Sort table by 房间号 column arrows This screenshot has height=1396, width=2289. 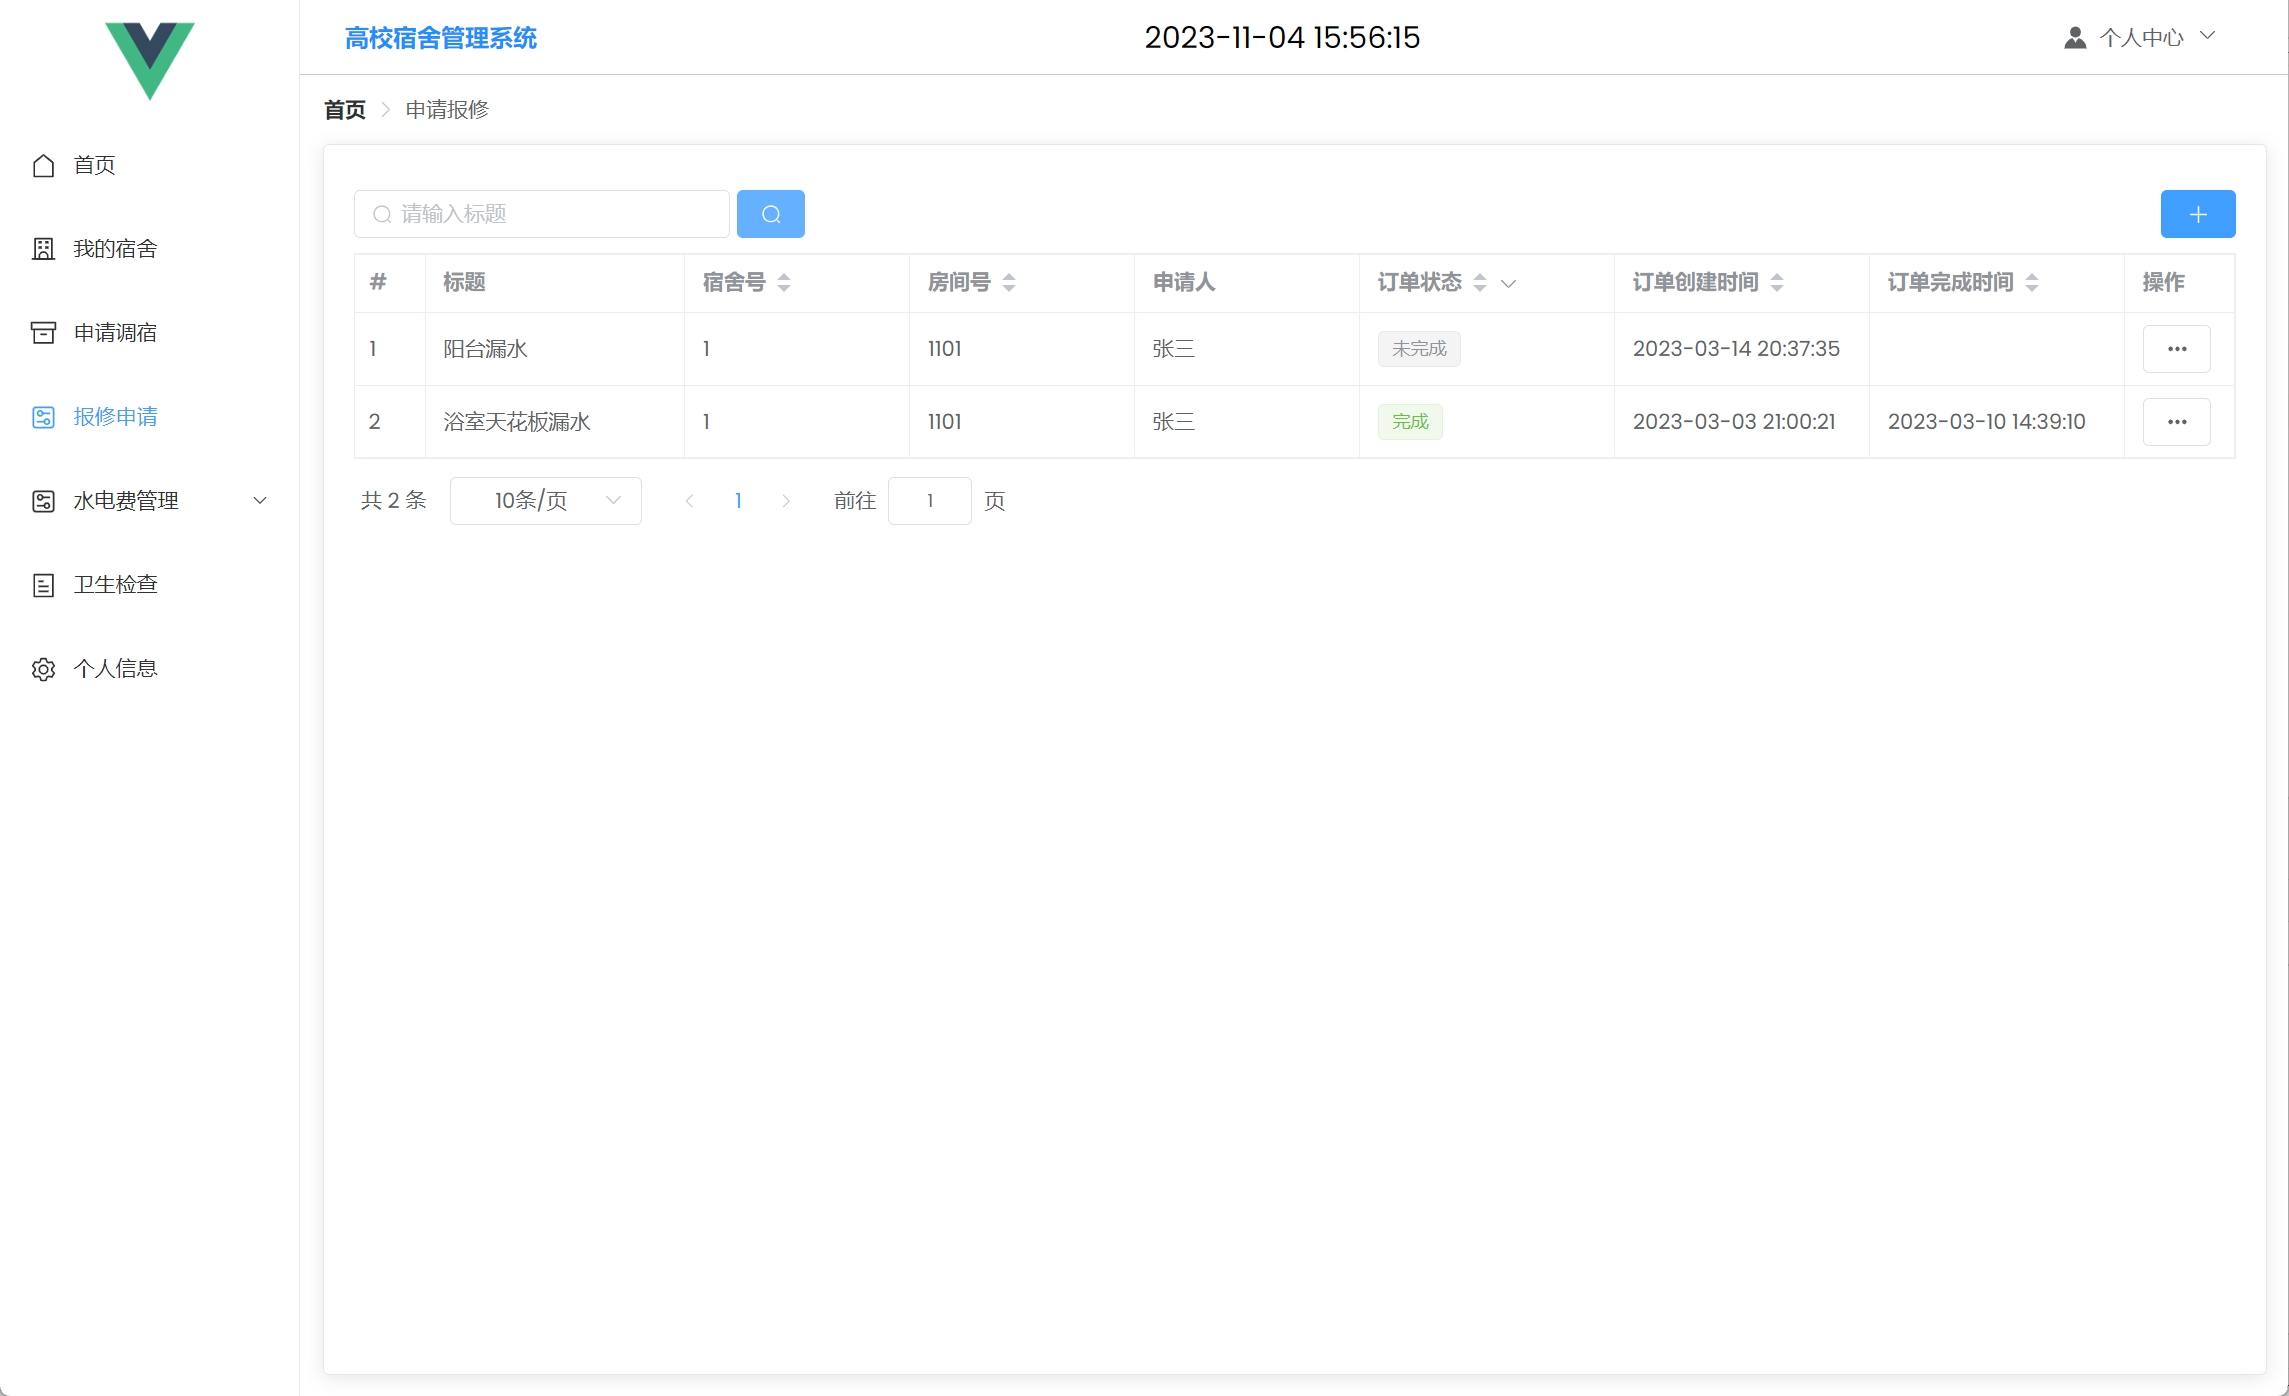pos(1009,283)
